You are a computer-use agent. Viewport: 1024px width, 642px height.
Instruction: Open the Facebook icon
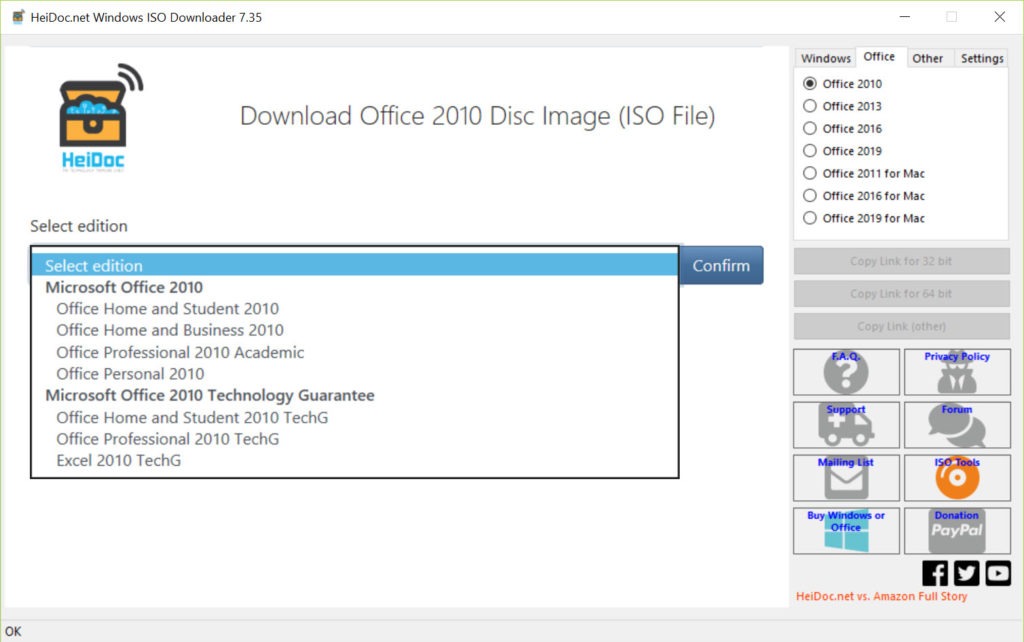click(x=935, y=573)
